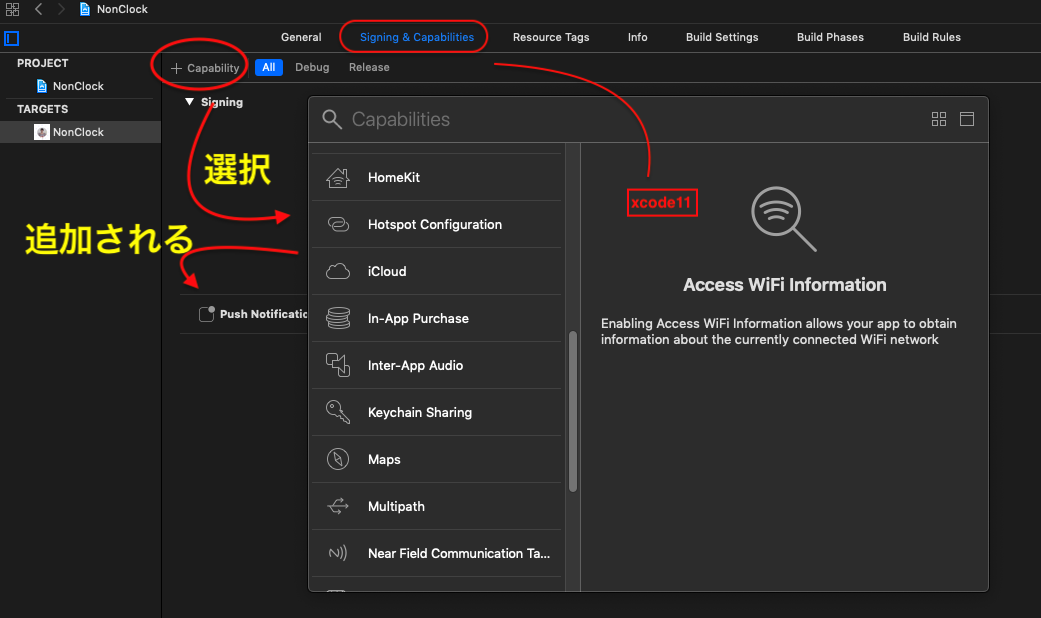Viewport: 1041px width, 618px height.
Task: Click the Push Notifications section label
Action: coord(264,314)
